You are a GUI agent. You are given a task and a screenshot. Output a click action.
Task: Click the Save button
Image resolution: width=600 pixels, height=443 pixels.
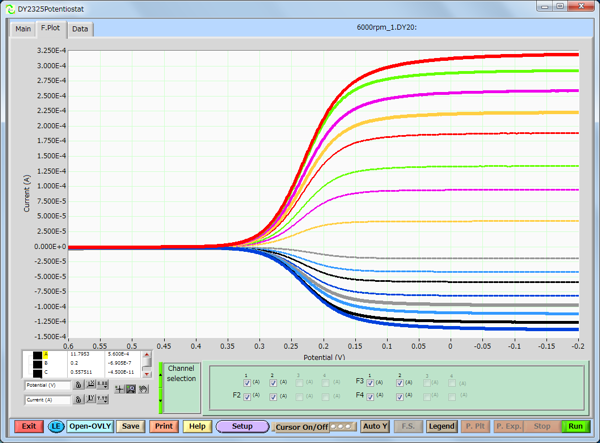tap(130, 426)
